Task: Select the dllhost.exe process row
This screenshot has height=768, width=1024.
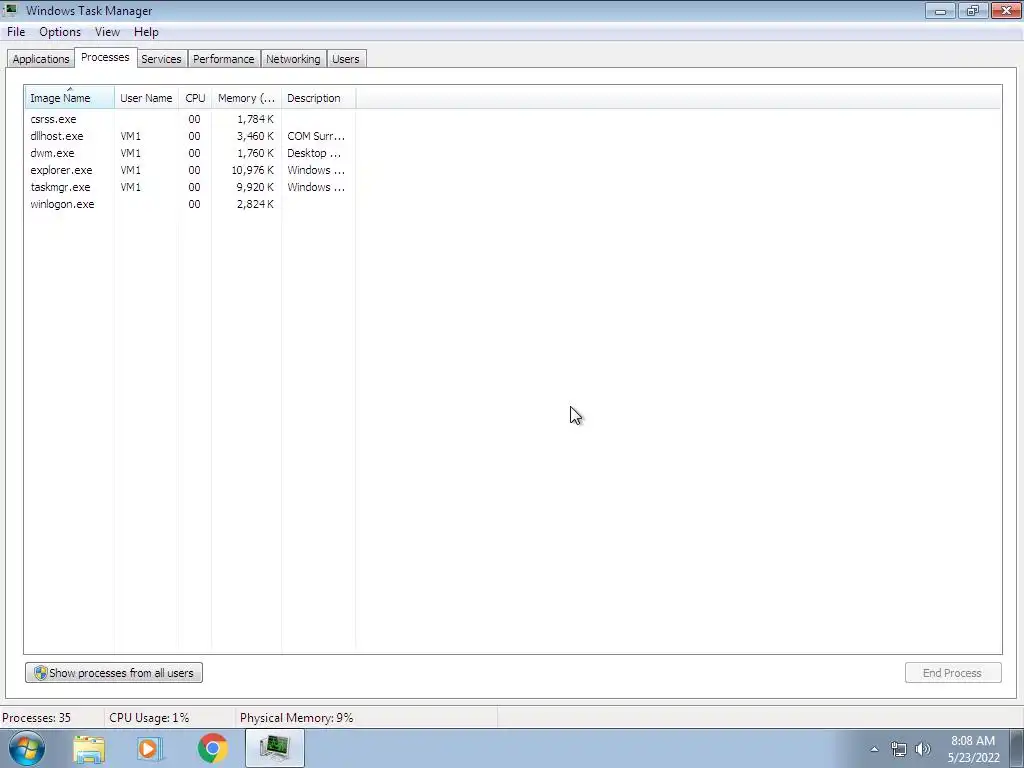Action: coord(190,136)
